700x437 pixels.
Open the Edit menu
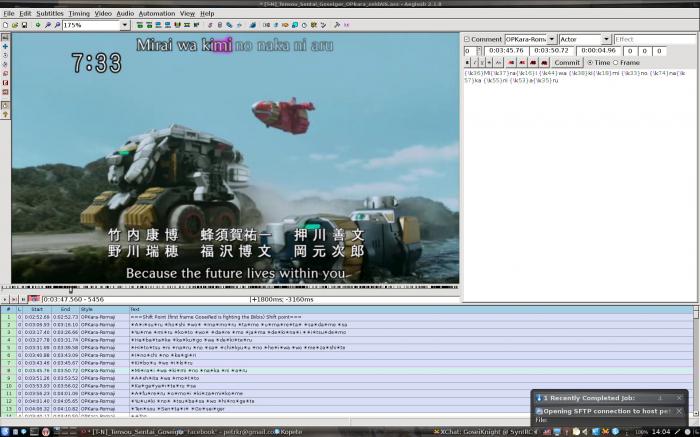[25, 13]
